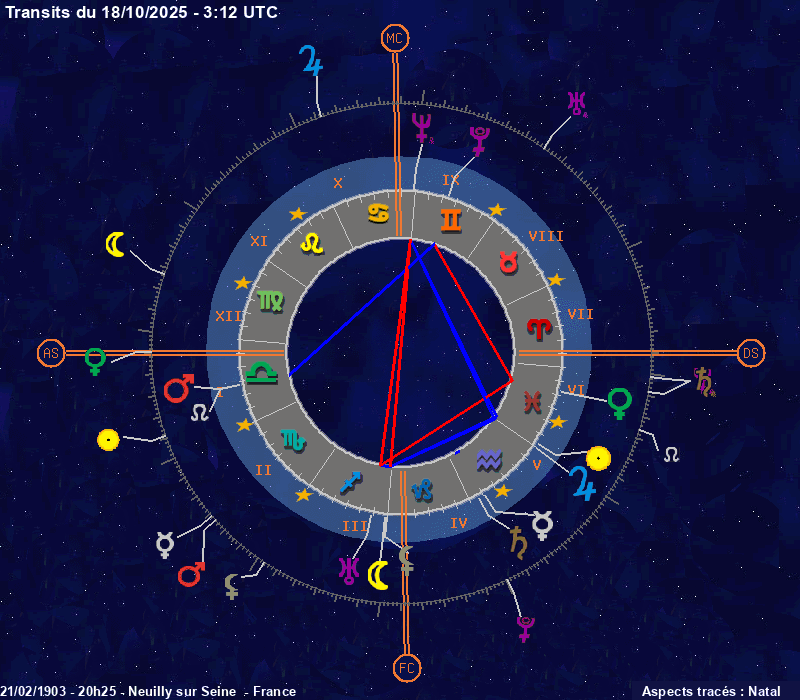Click the yellow Moon glyph on the left
The image size is (800, 700).
pos(117,244)
